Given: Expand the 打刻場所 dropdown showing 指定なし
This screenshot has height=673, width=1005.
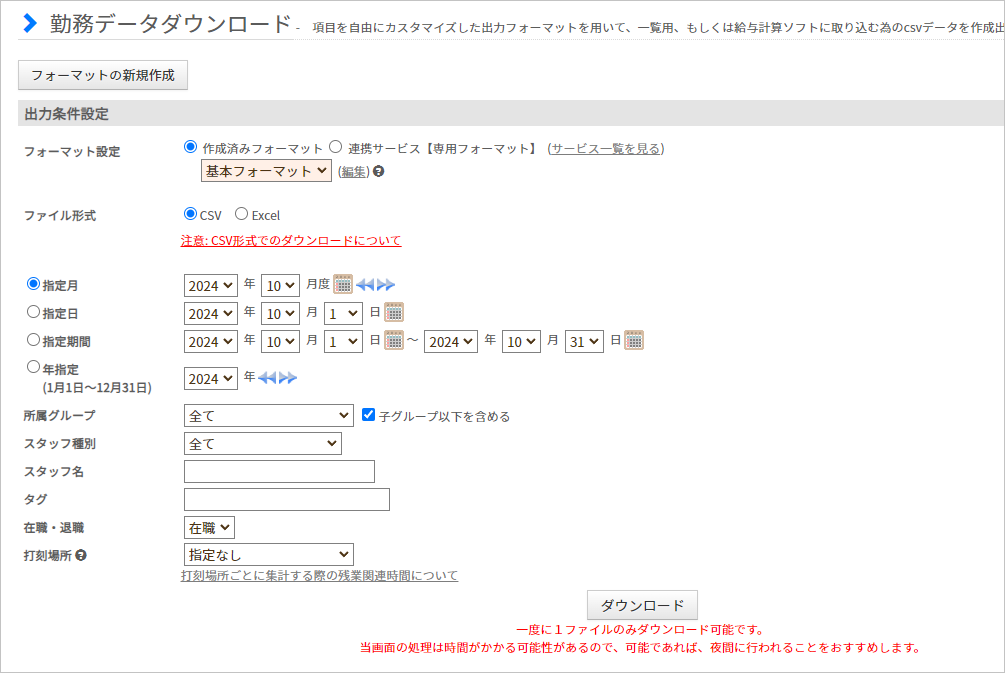Looking at the screenshot, I should 268,554.
